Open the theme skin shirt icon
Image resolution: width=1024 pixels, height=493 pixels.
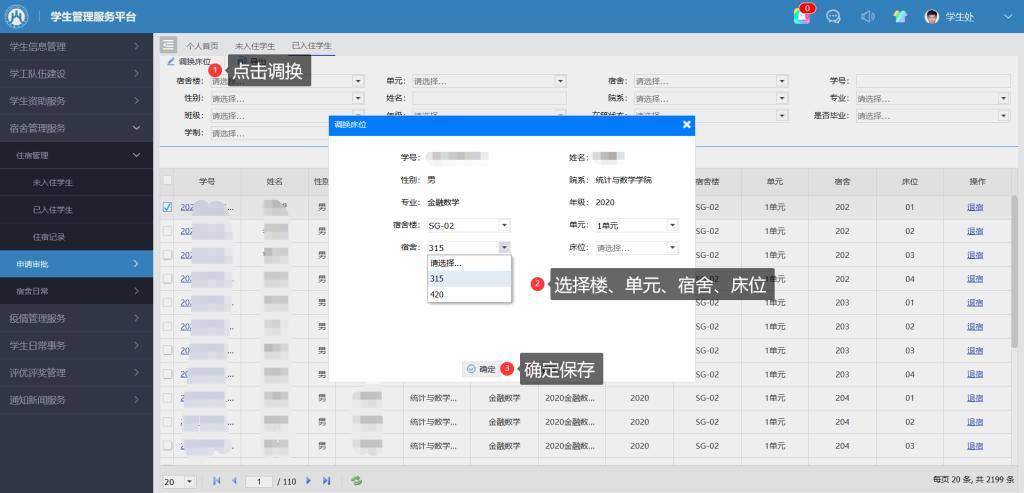click(x=899, y=16)
